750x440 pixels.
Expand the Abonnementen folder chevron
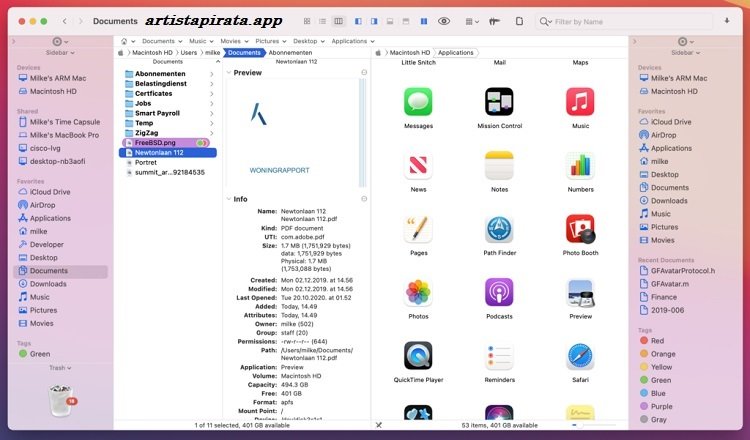pyautogui.click(x=211, y=74)
